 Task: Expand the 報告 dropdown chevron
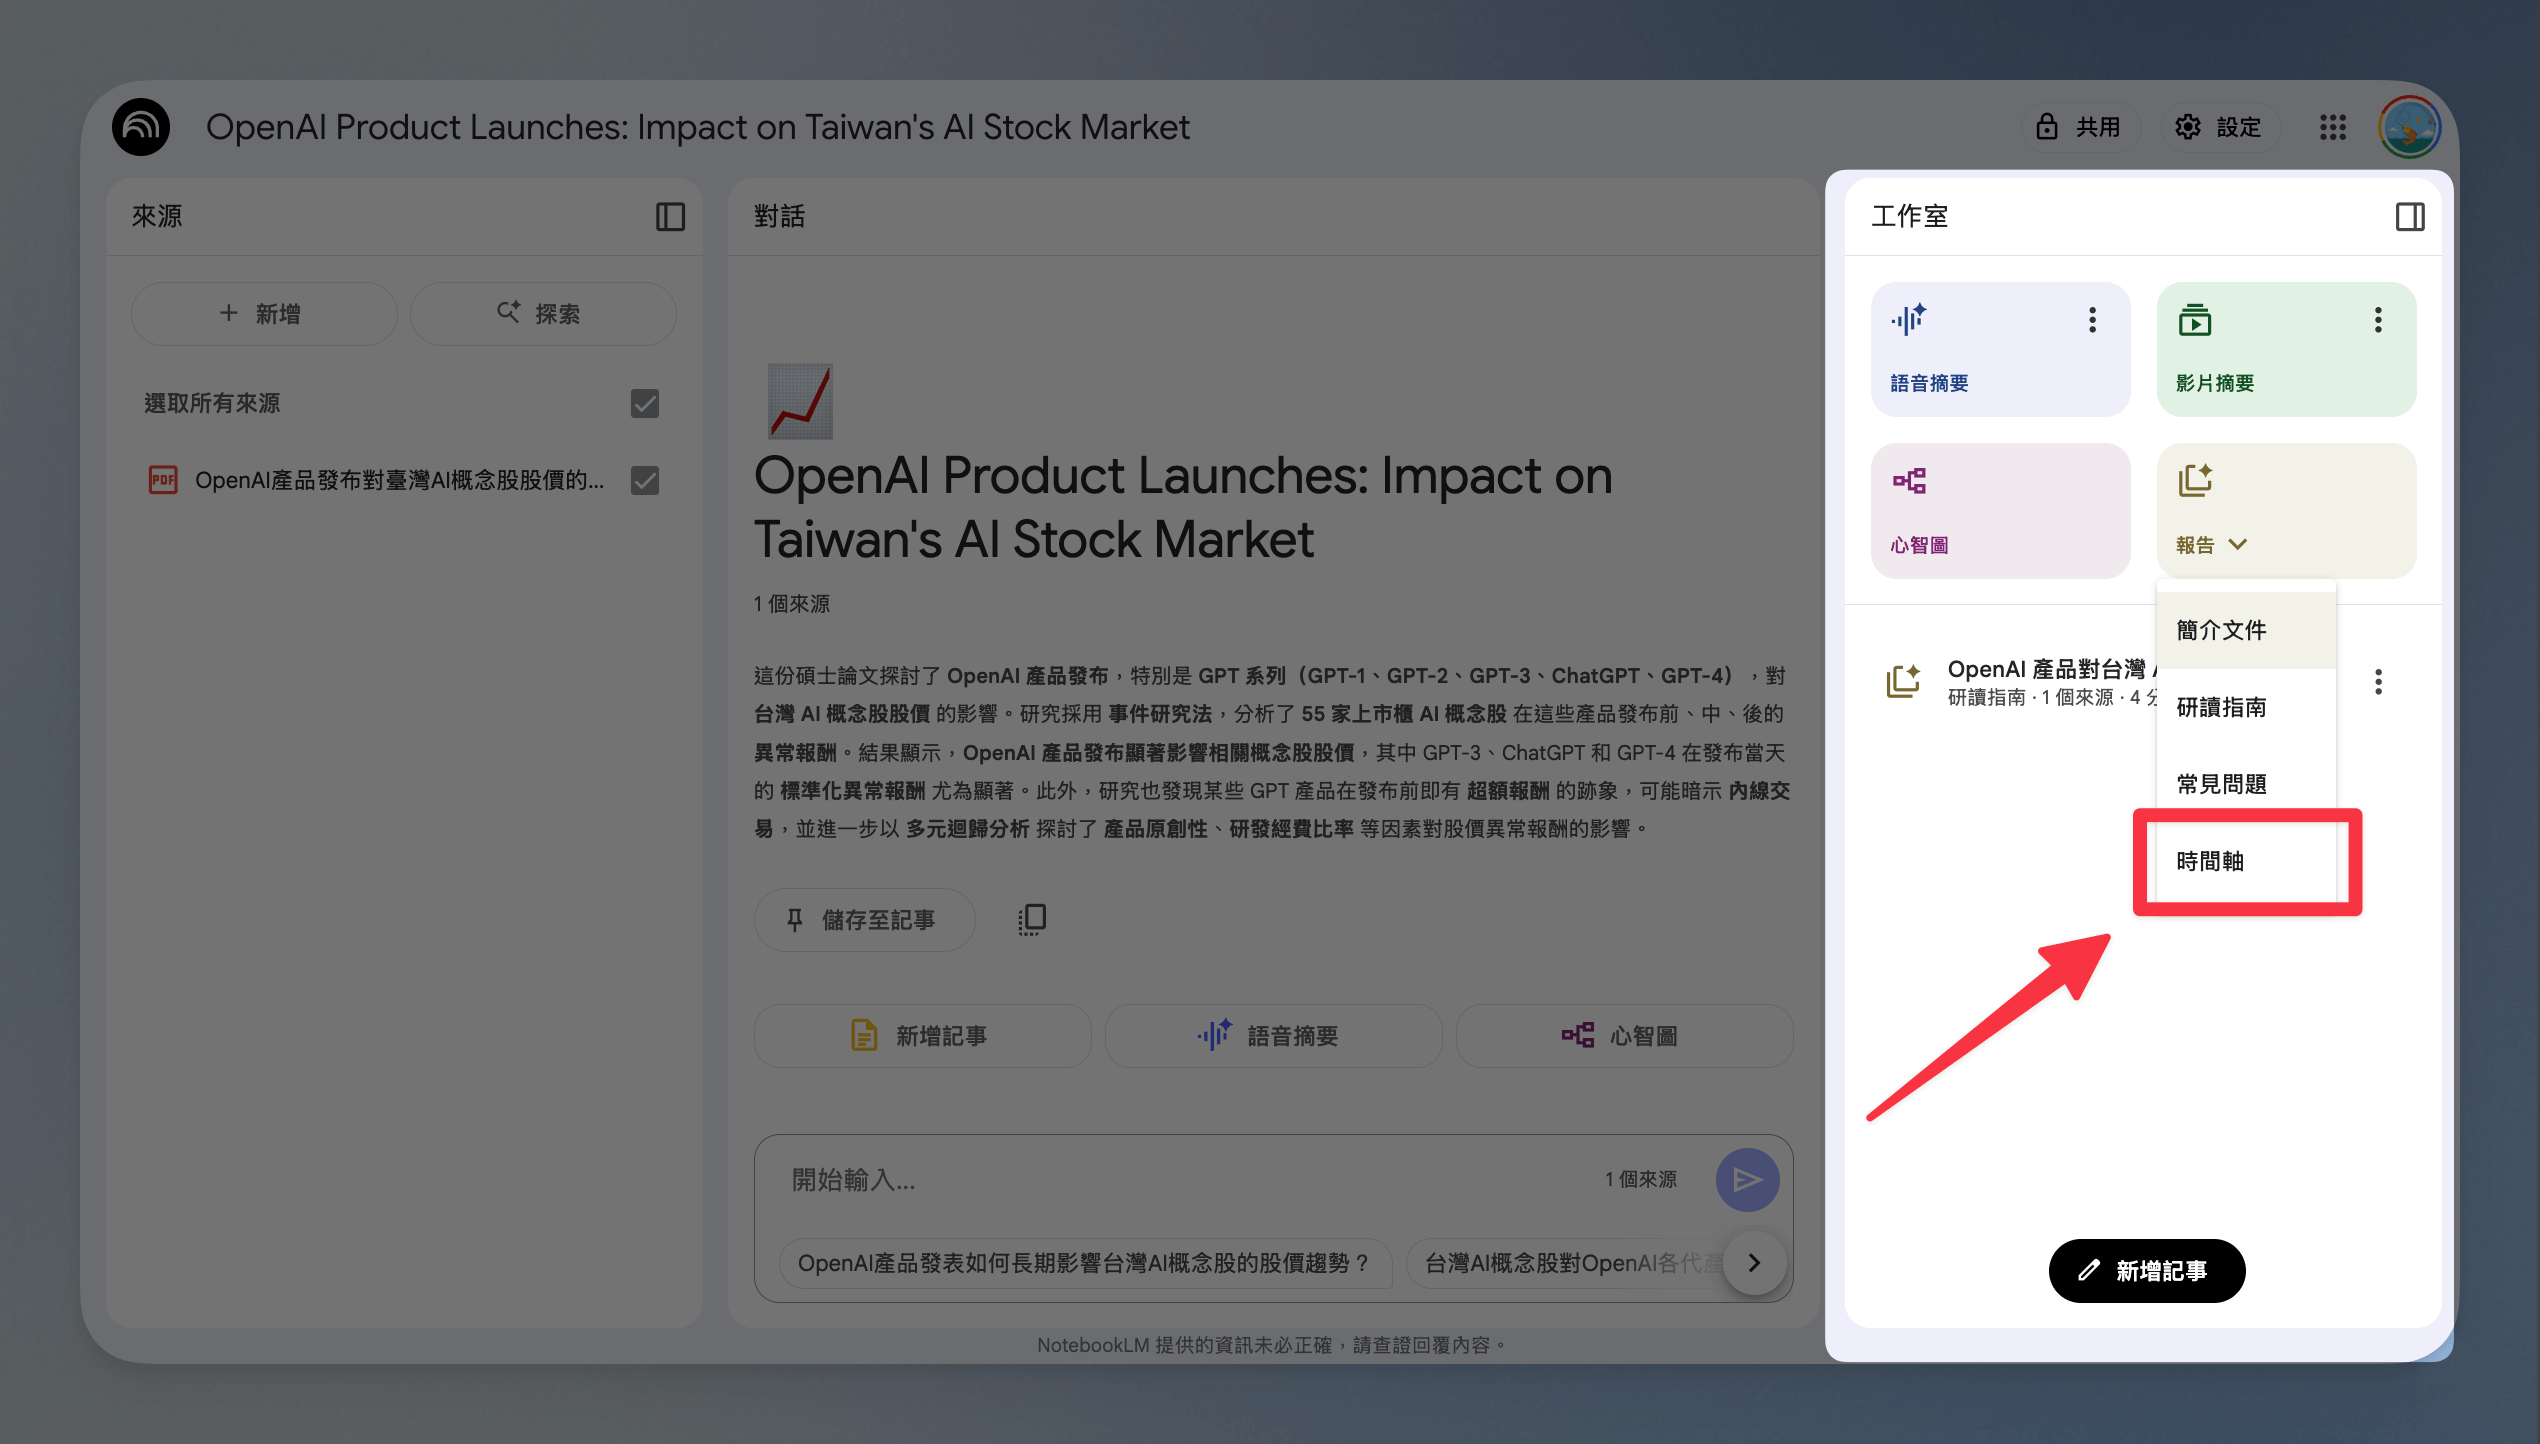coord(2238,544)
